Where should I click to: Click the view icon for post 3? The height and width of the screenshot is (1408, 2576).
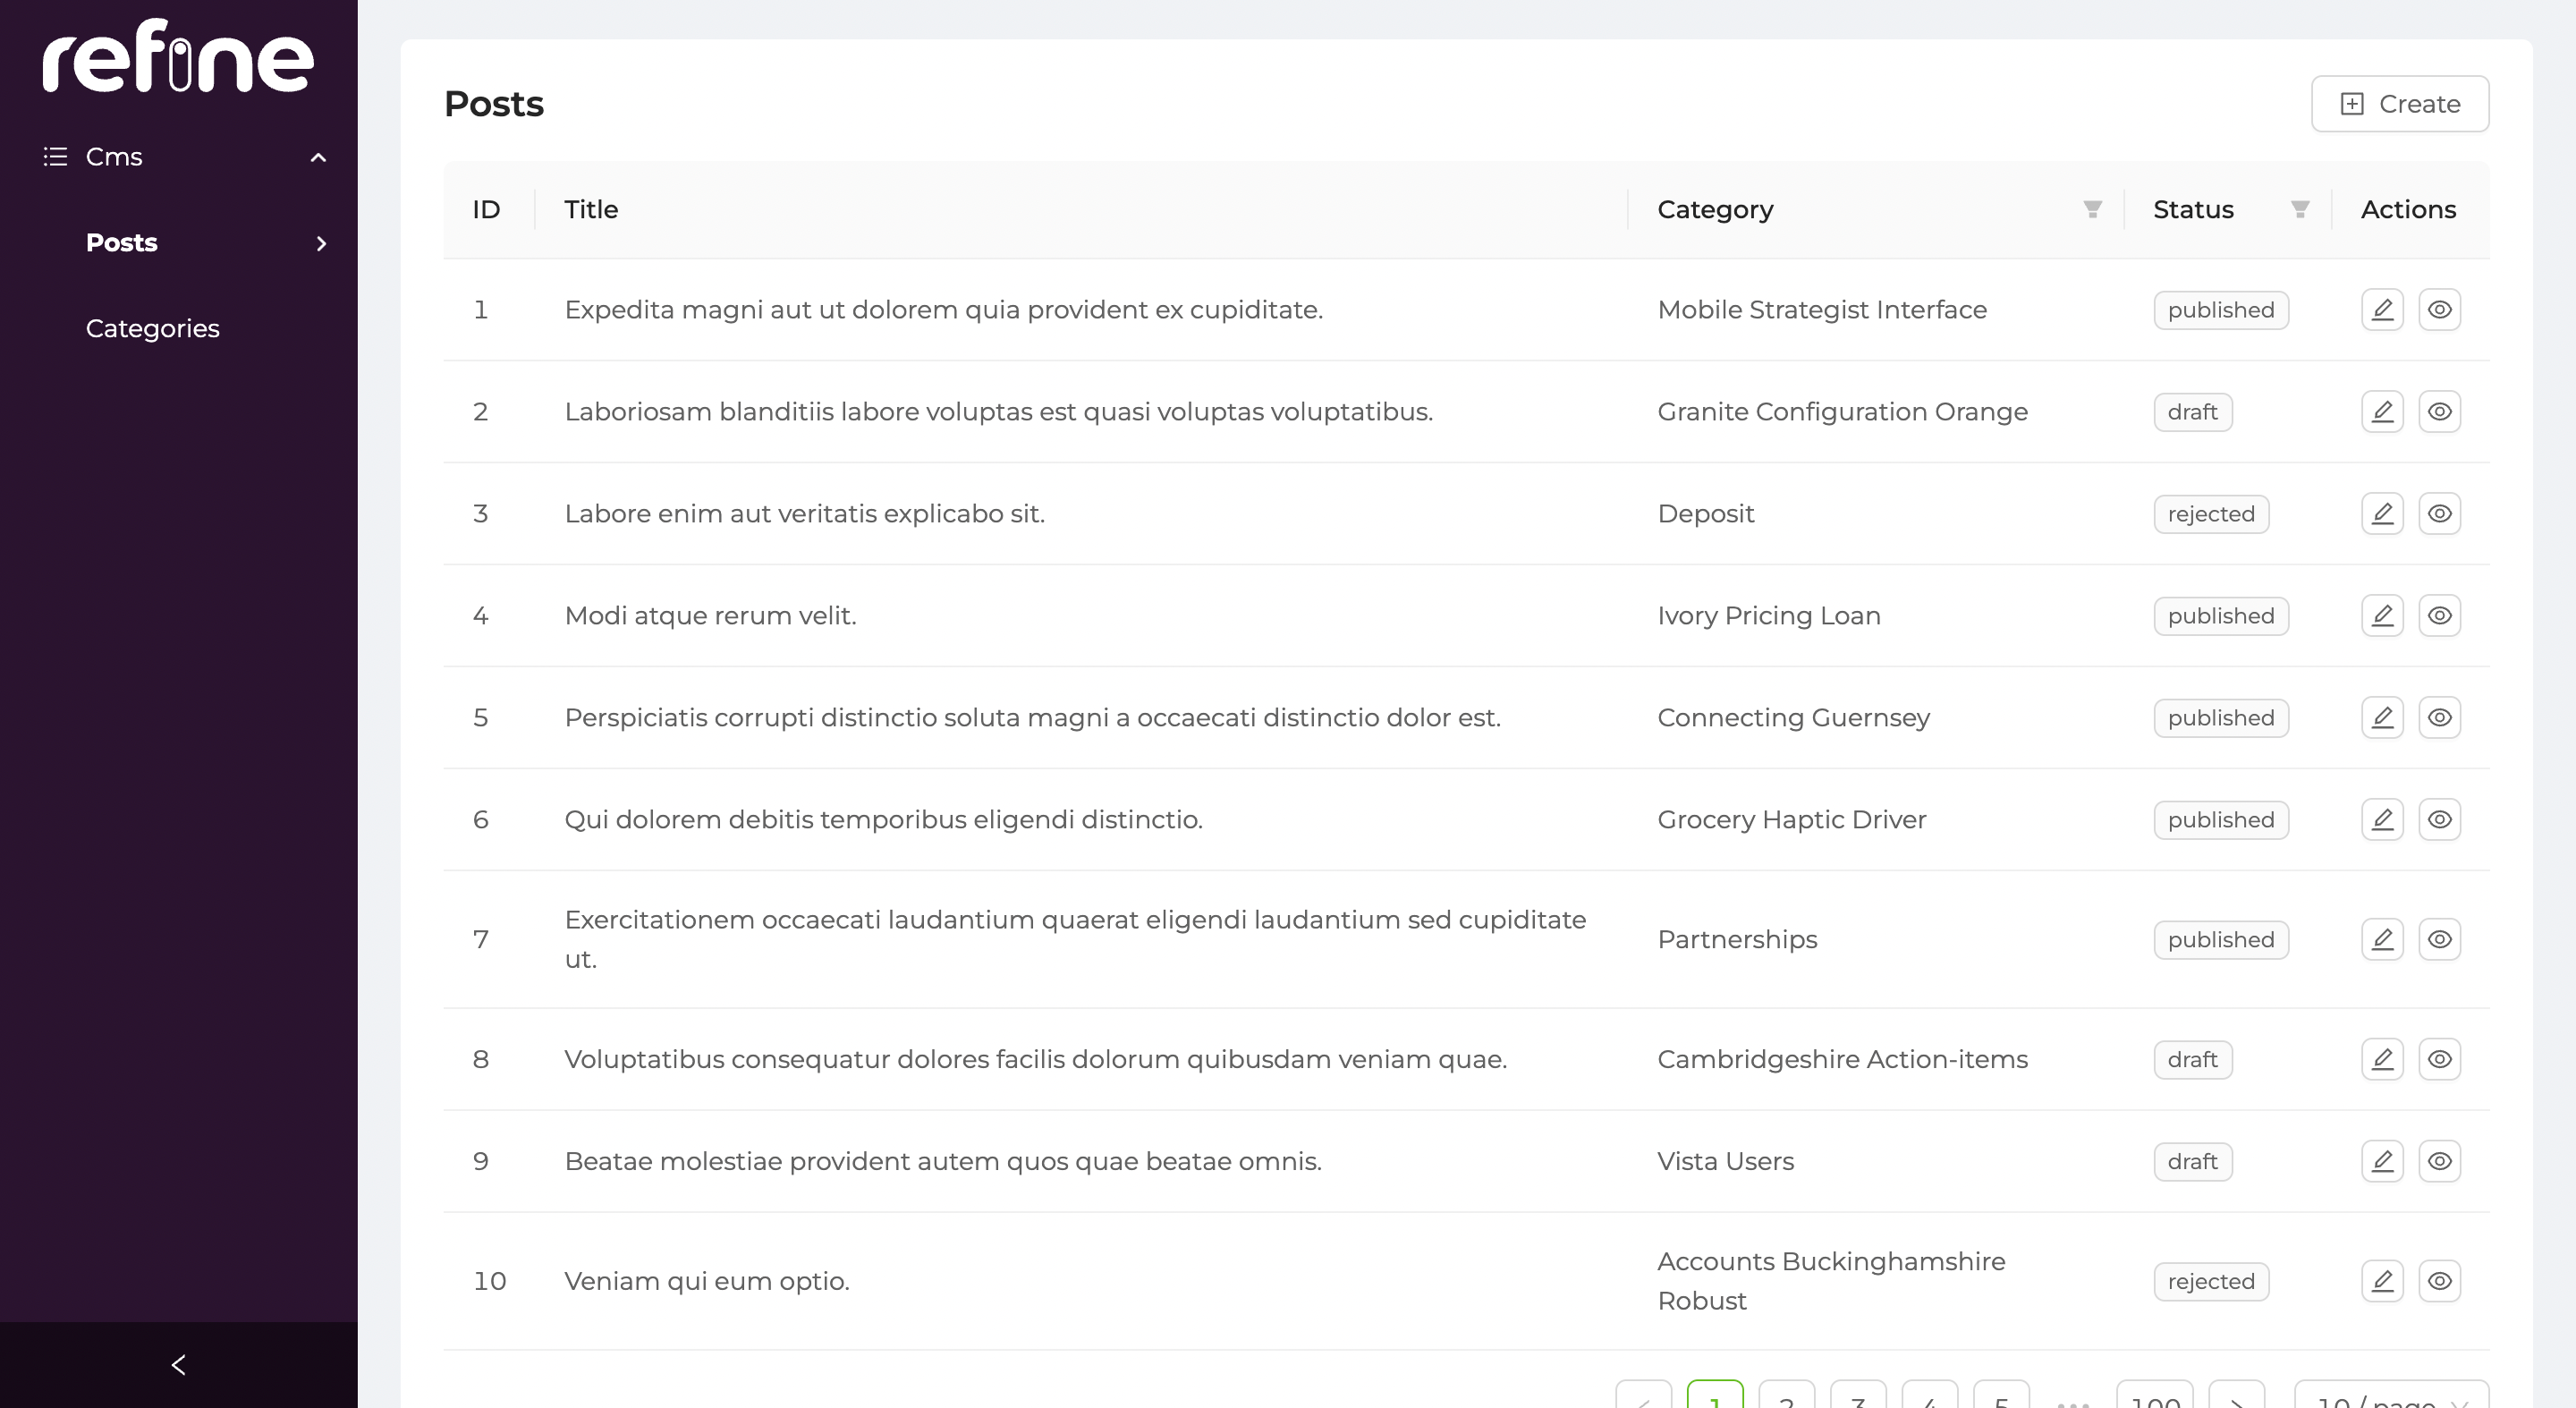tap(2439, 513)
